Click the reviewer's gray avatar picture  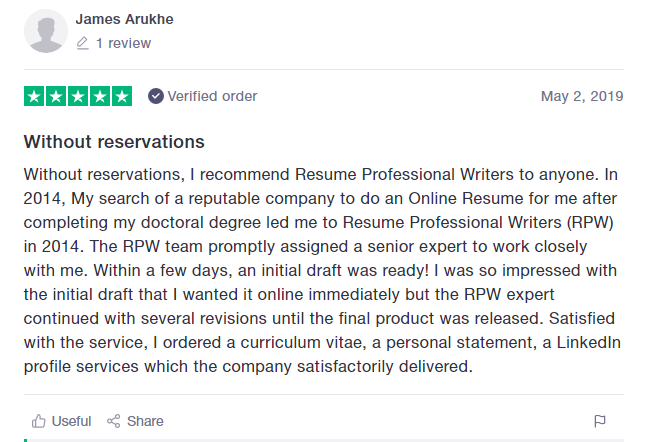(x=45, y=32)
